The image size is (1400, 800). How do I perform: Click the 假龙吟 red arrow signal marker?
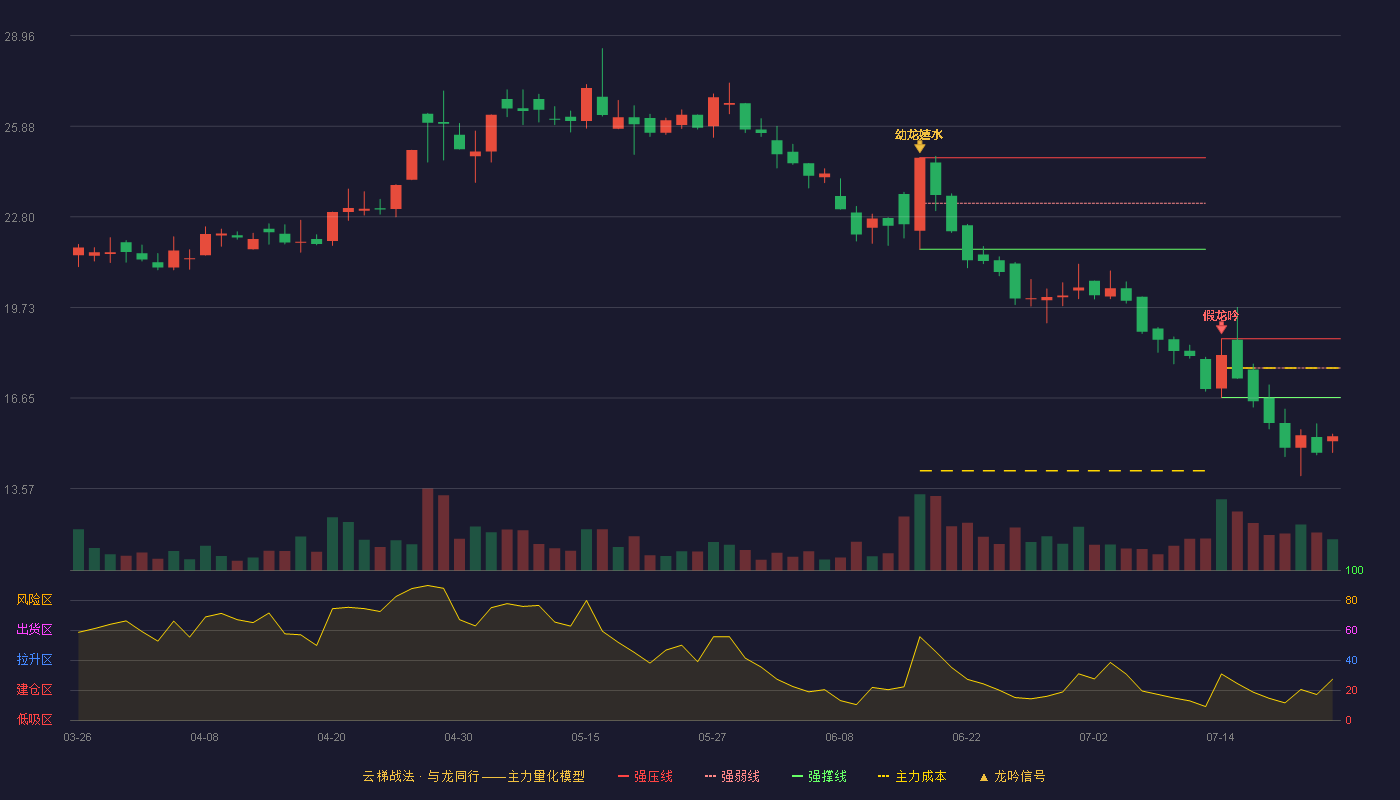coord(1221,327)
